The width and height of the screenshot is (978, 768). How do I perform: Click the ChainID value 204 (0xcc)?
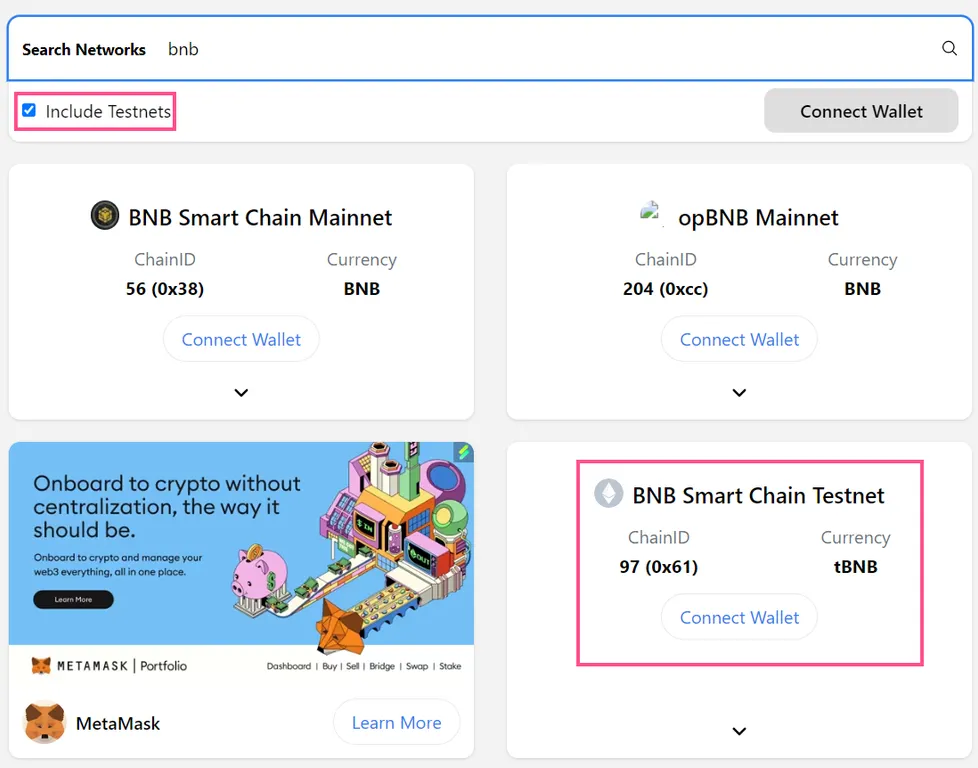666,289
